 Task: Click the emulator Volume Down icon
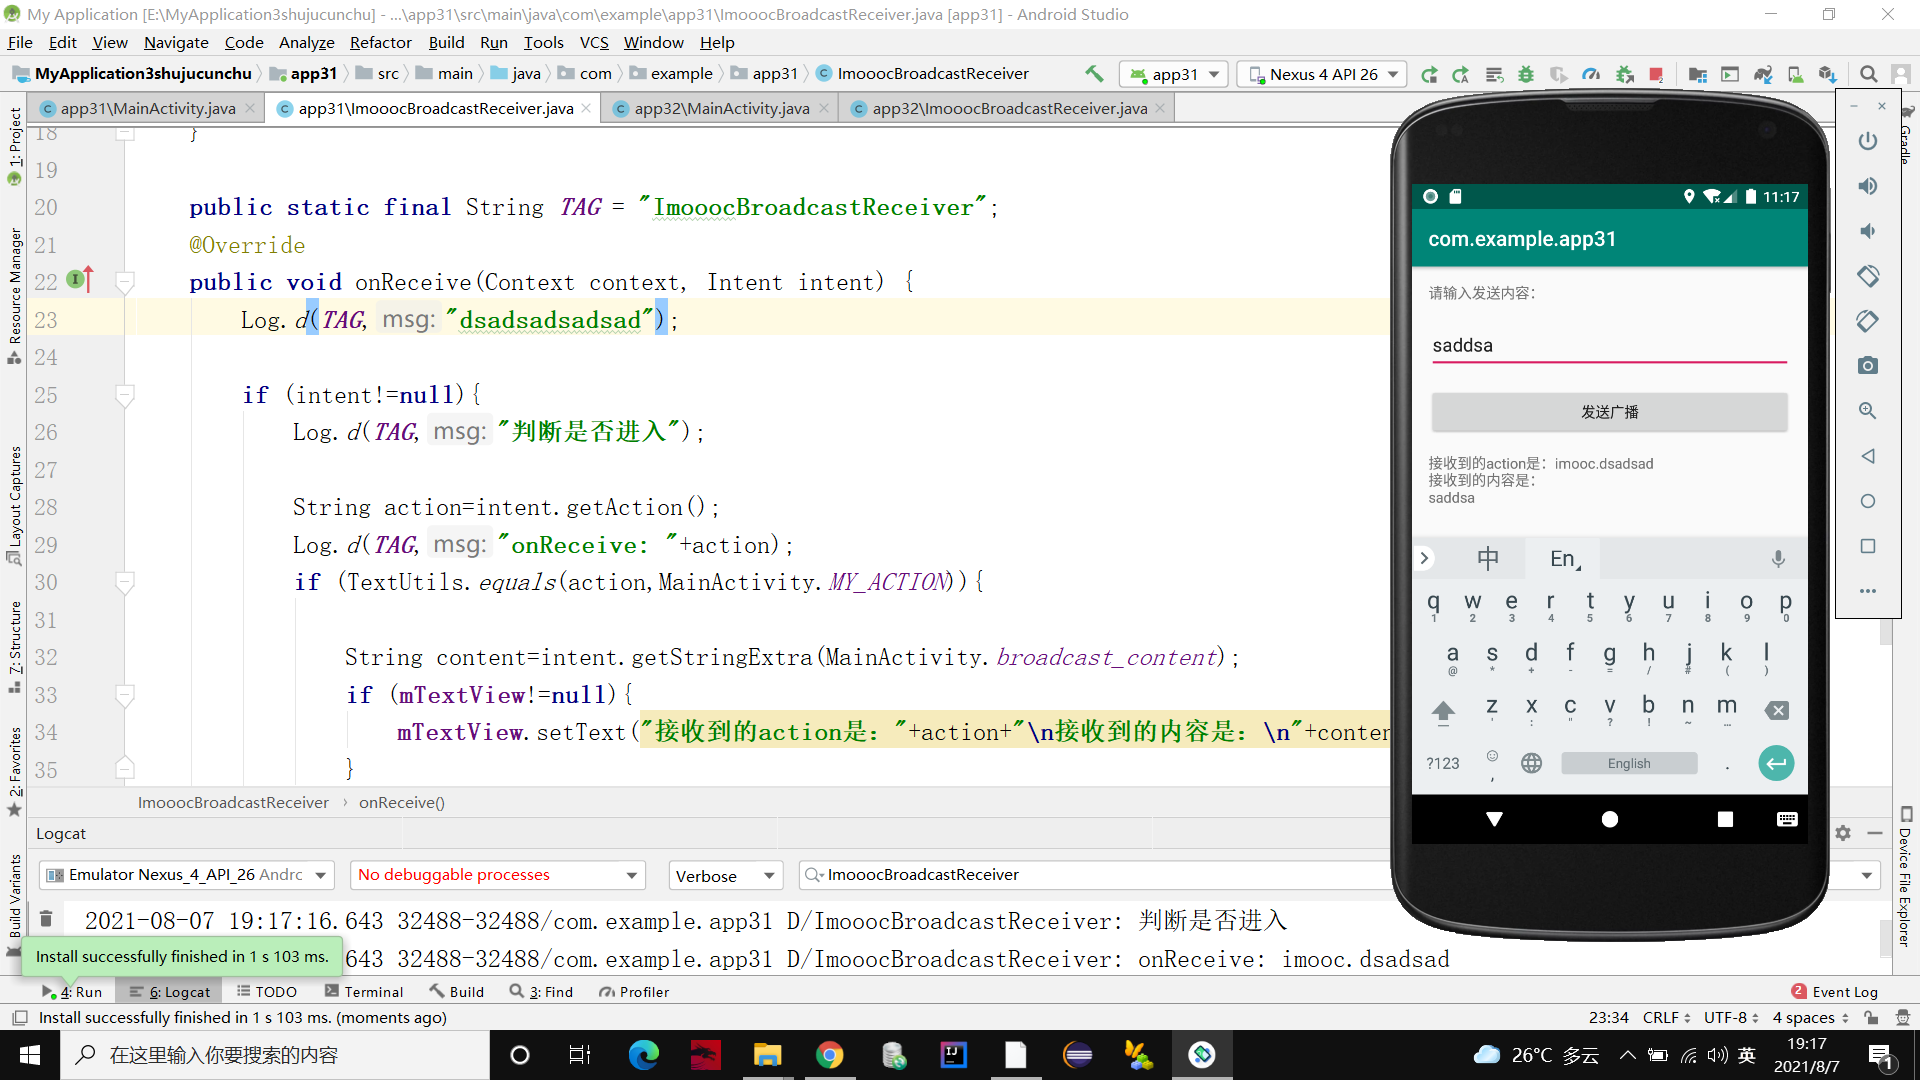tap(1867, 231)
